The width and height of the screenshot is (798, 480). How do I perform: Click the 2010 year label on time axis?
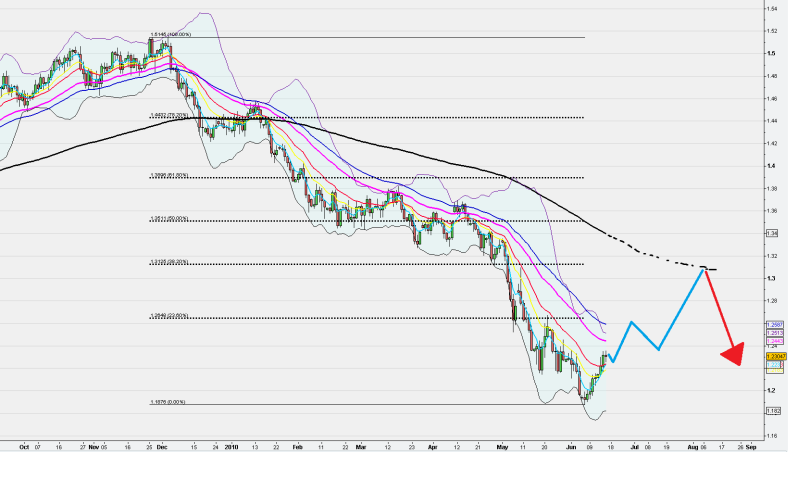(x=232, y=447)
